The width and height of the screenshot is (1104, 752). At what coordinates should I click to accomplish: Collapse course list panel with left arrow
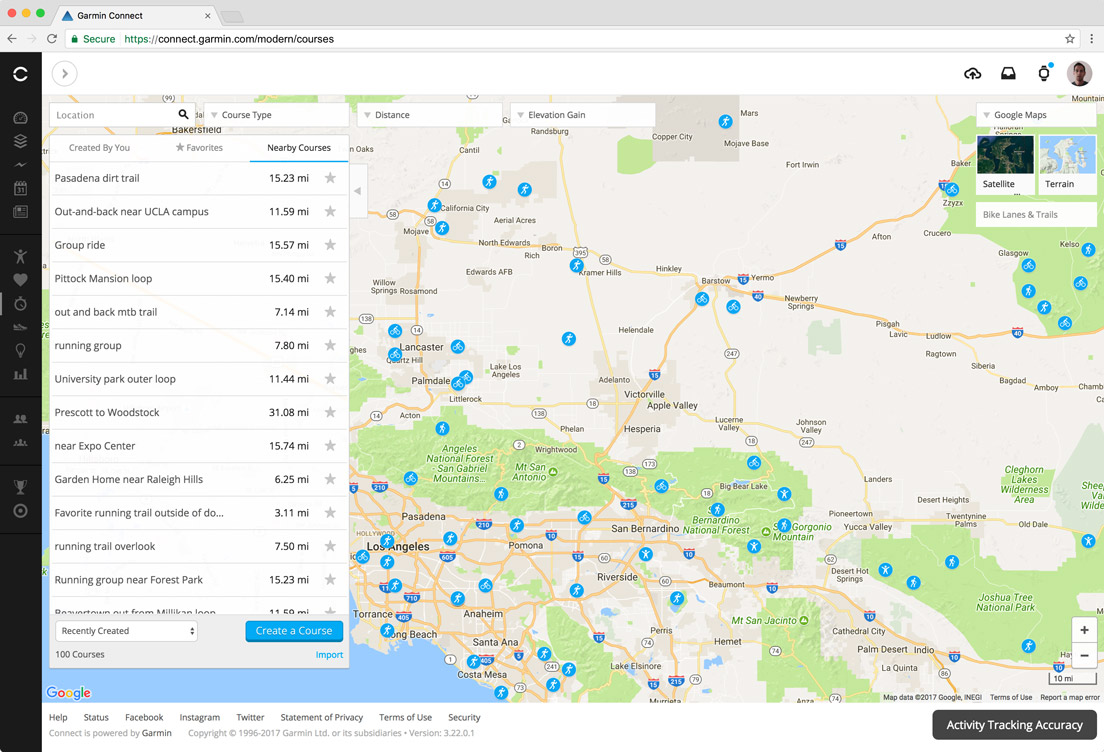pos(358,191)
